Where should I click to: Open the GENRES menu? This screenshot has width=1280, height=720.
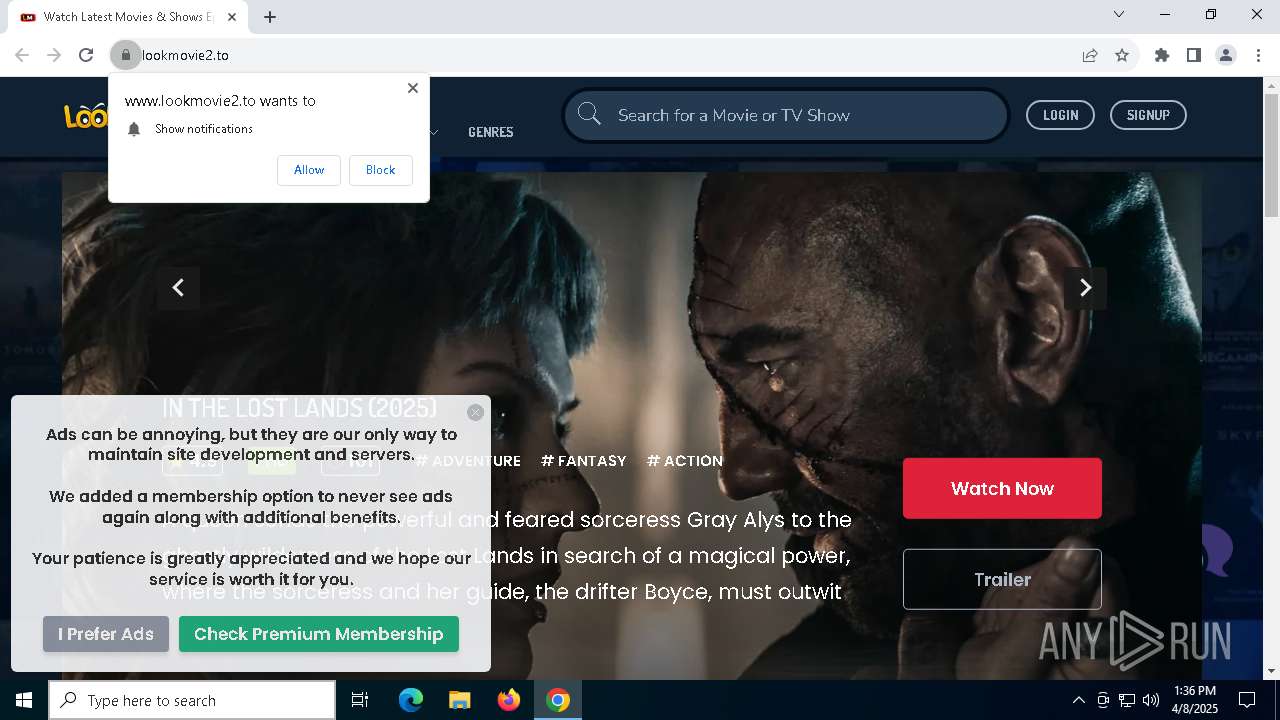point(491,132)
